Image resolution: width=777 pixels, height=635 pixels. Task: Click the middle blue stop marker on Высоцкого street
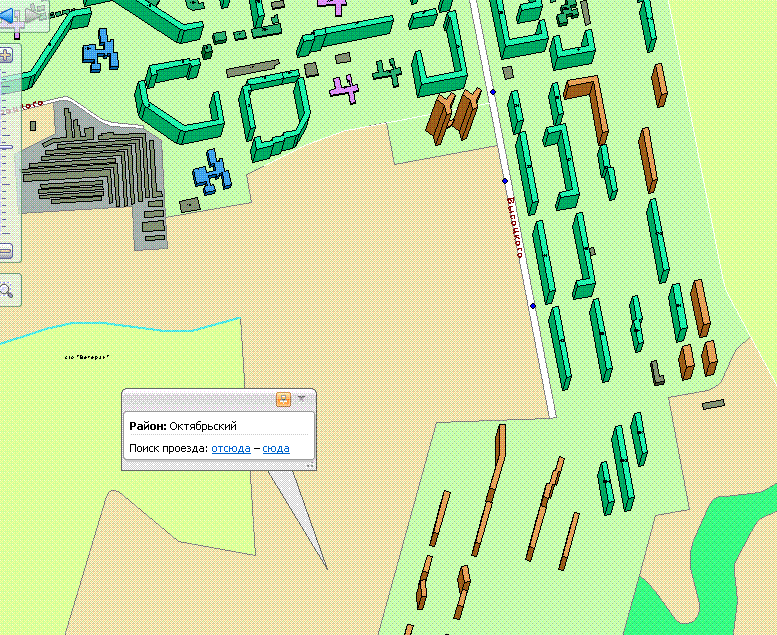505,181
